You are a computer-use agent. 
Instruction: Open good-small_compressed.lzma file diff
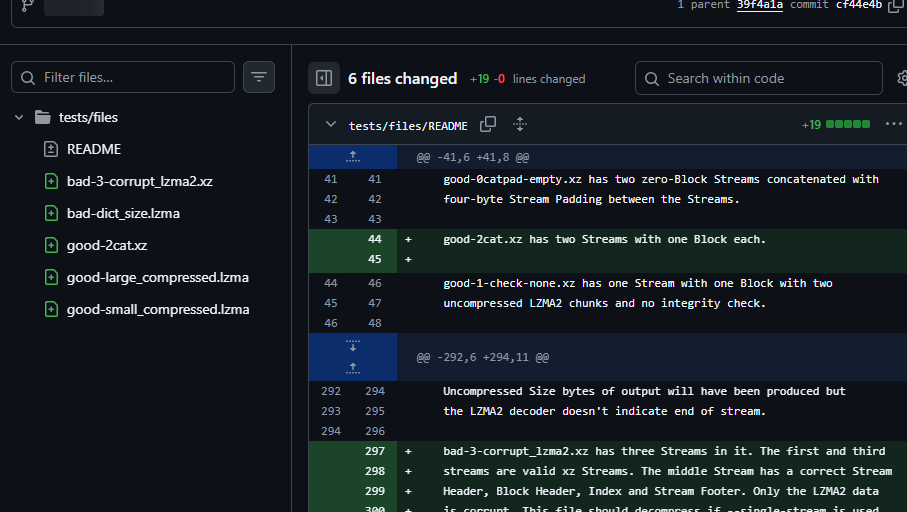pos(157,309)
